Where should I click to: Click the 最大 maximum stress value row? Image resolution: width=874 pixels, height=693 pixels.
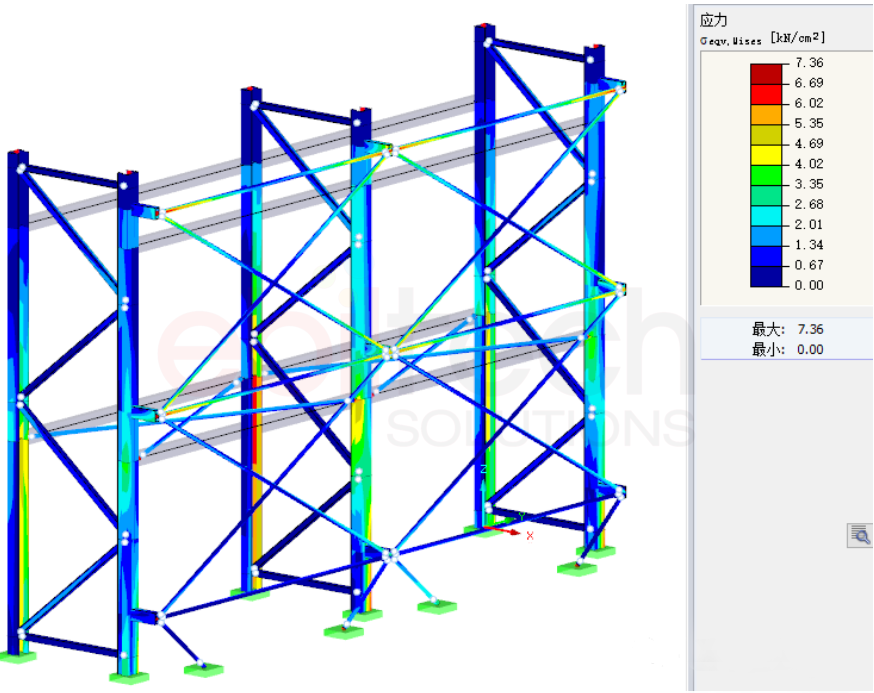[x=786, y=329]
